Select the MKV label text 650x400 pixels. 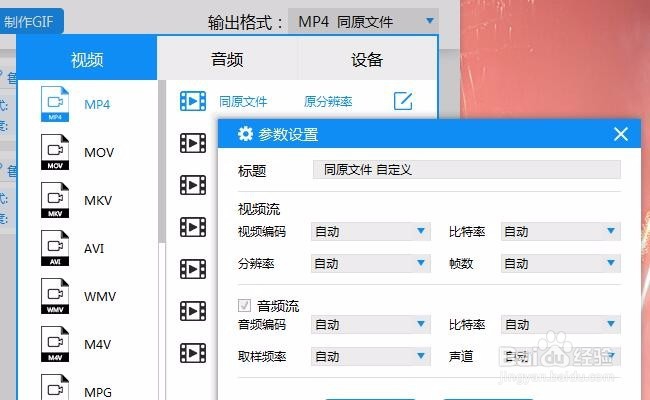click(x=98, y=200)
